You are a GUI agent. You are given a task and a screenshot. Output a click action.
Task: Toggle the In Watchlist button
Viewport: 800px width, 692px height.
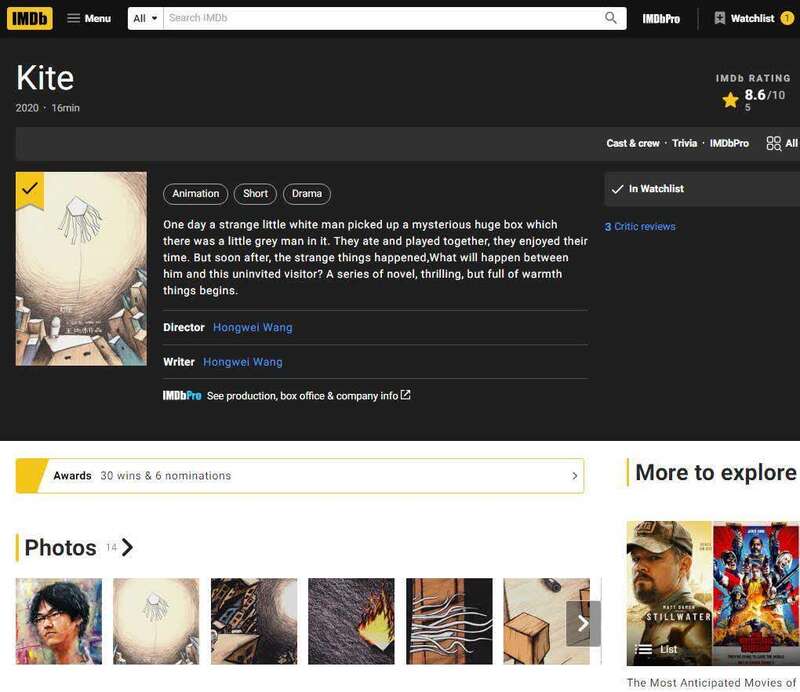pos(700,189)
